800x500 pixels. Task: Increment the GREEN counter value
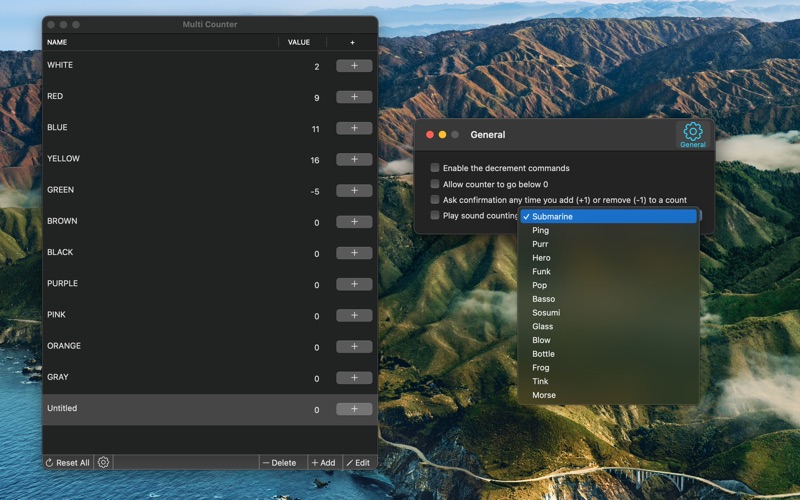(x=354, y=190)
